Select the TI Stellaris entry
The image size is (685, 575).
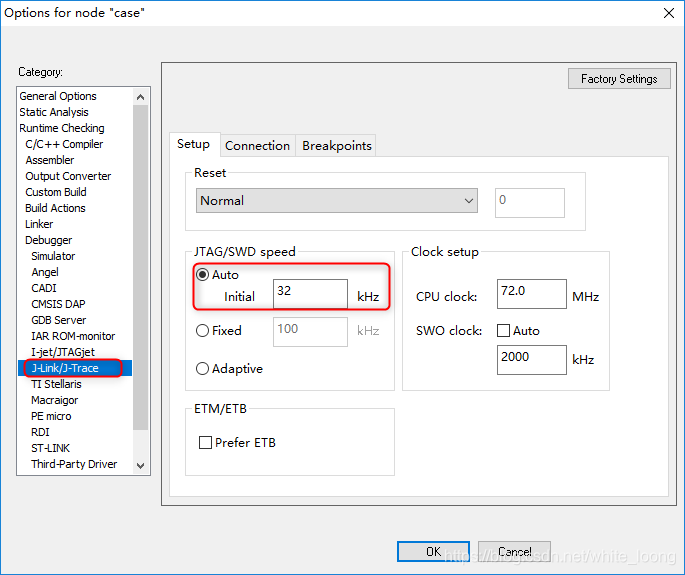tap(56, 384)
